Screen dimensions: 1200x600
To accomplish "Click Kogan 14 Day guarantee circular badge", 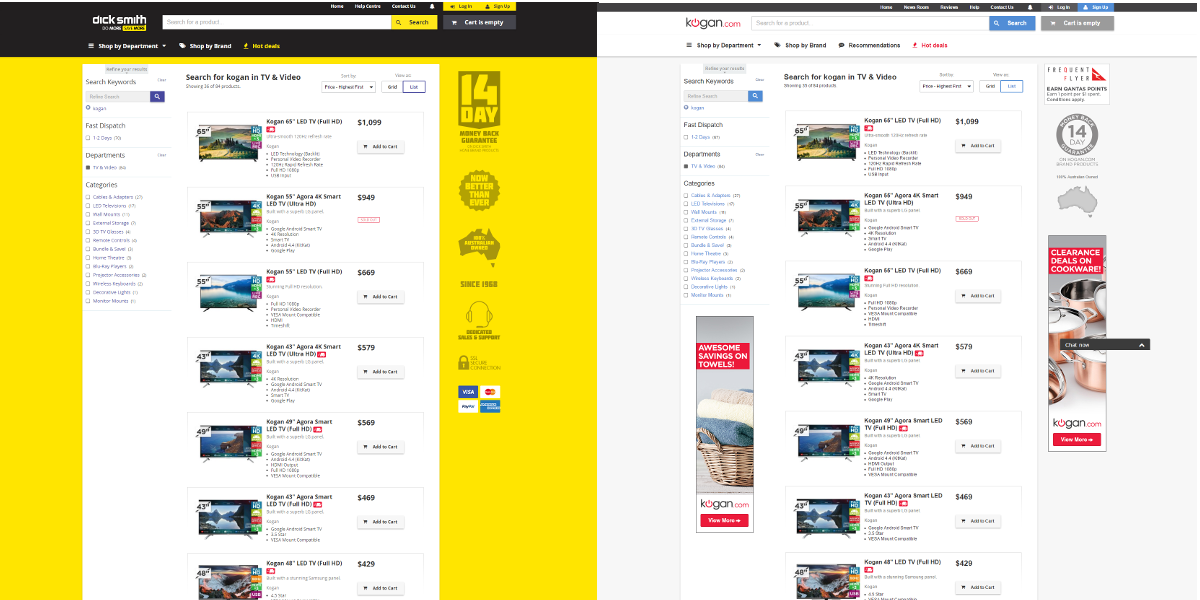I will pos(1077,136).
